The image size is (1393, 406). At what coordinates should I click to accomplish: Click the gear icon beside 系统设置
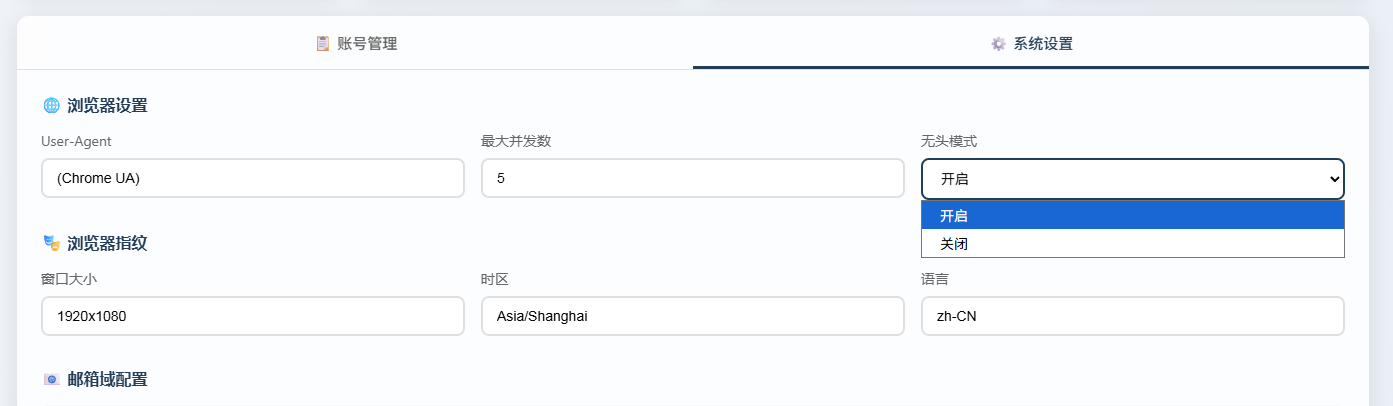pos(998,43)
